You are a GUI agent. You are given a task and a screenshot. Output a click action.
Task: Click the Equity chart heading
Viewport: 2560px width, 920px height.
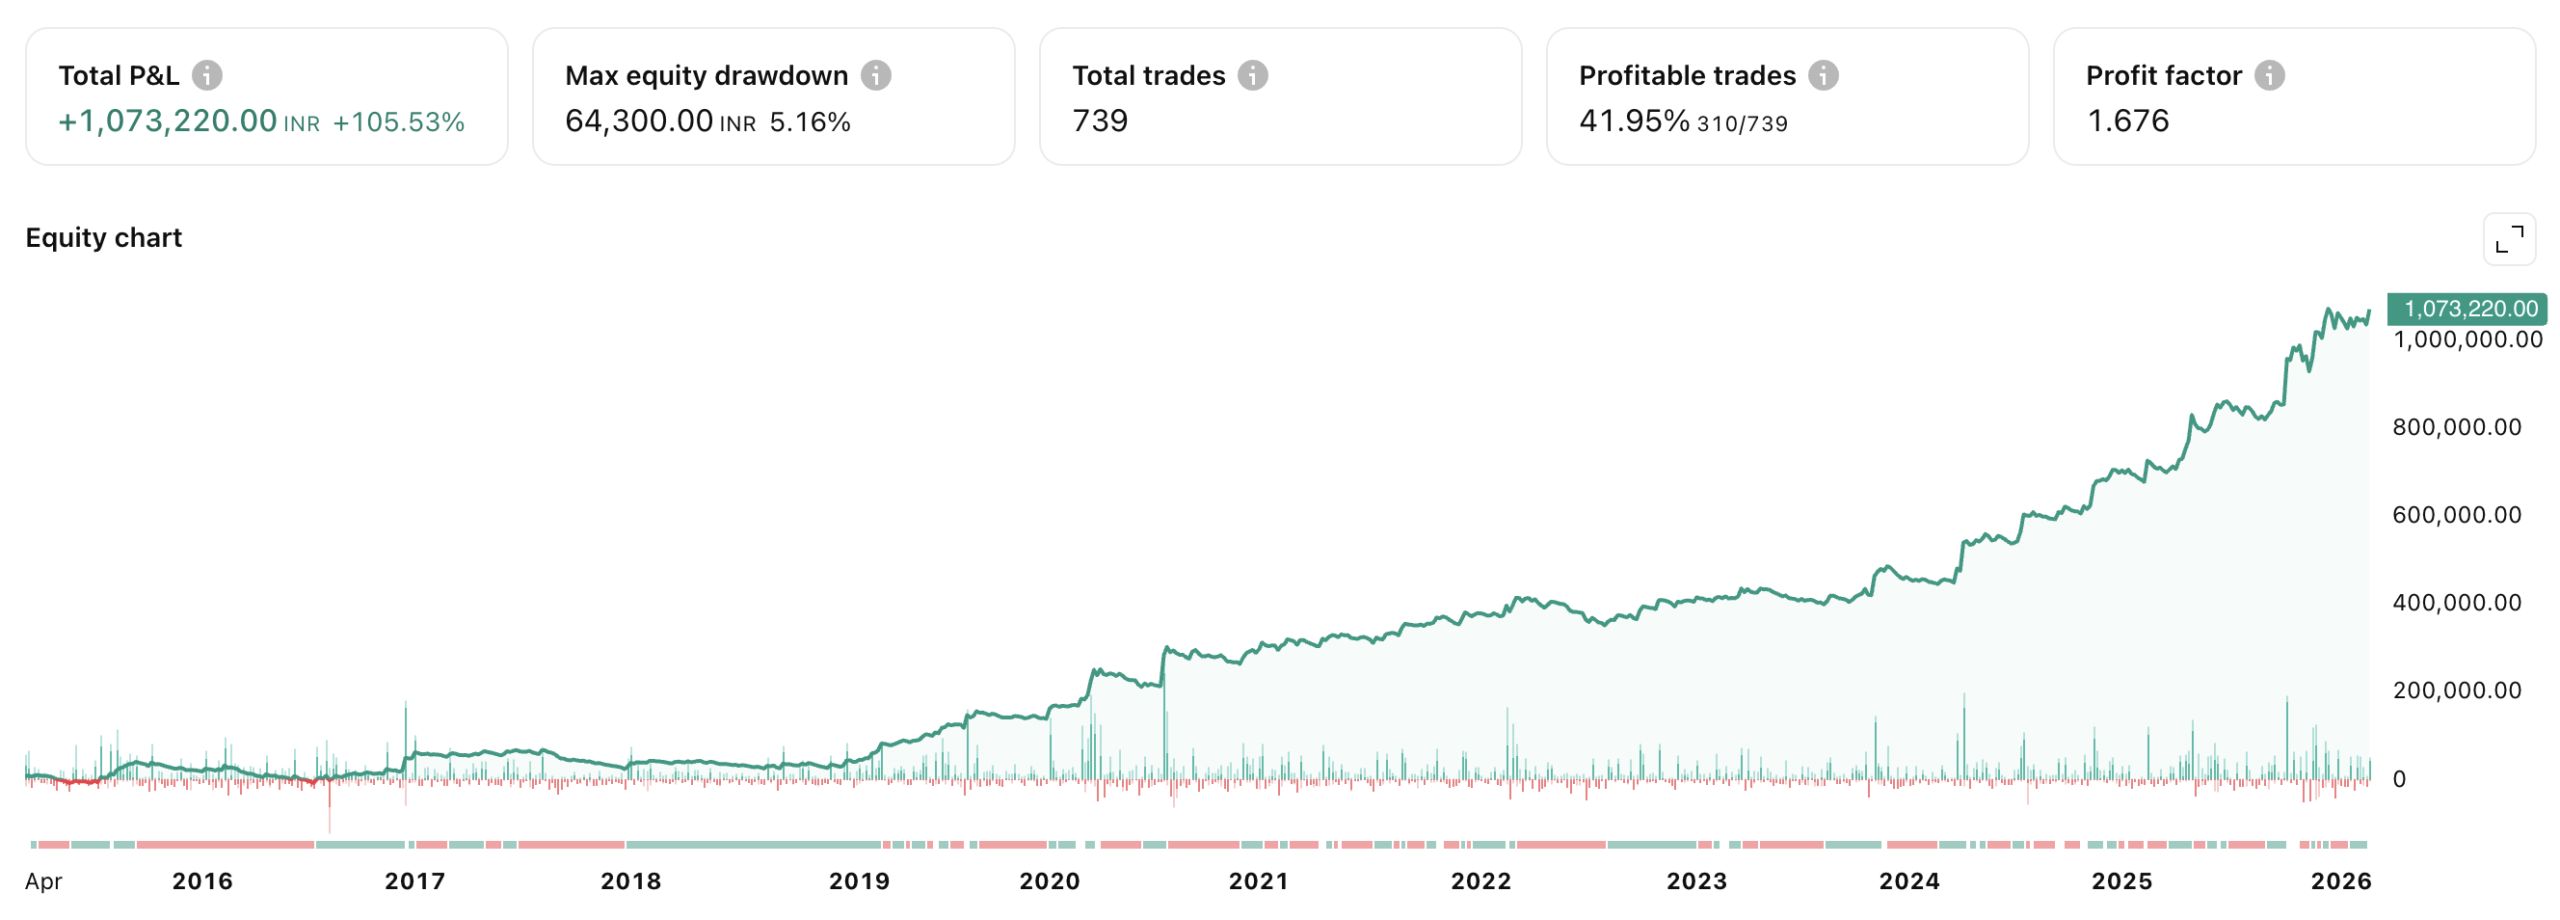pyautogui.click(x=103, y=238)
